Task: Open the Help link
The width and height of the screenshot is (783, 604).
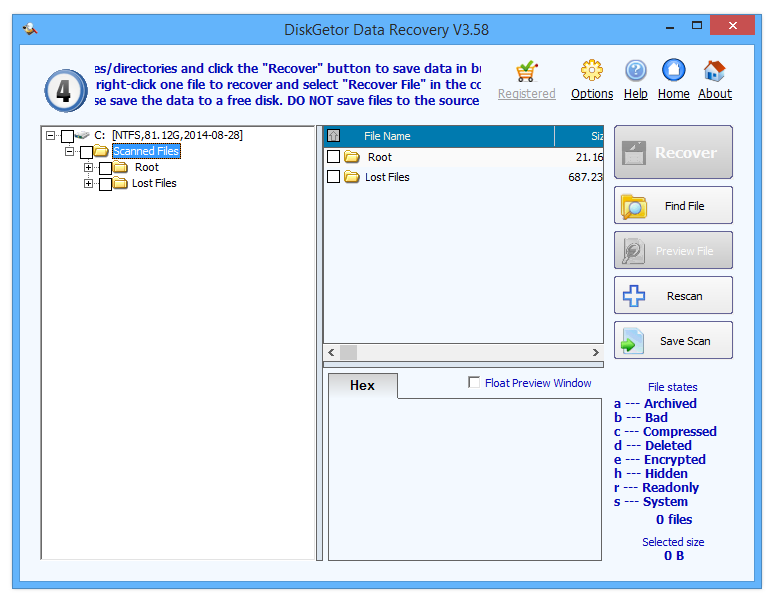Action: coord(635,94)
